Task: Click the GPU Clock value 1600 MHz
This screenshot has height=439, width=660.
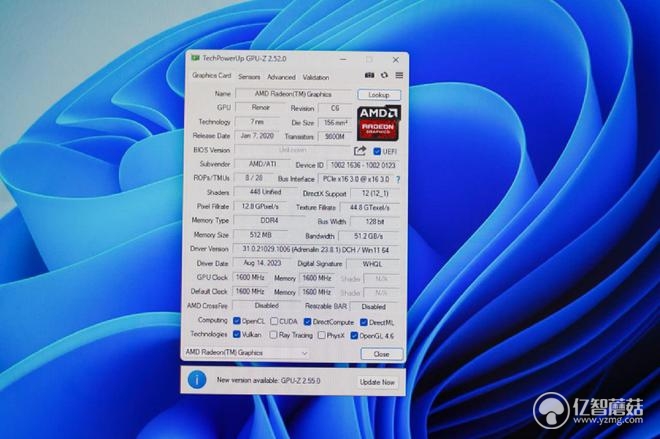Action: pyautogui.click(x=250, y=277)
